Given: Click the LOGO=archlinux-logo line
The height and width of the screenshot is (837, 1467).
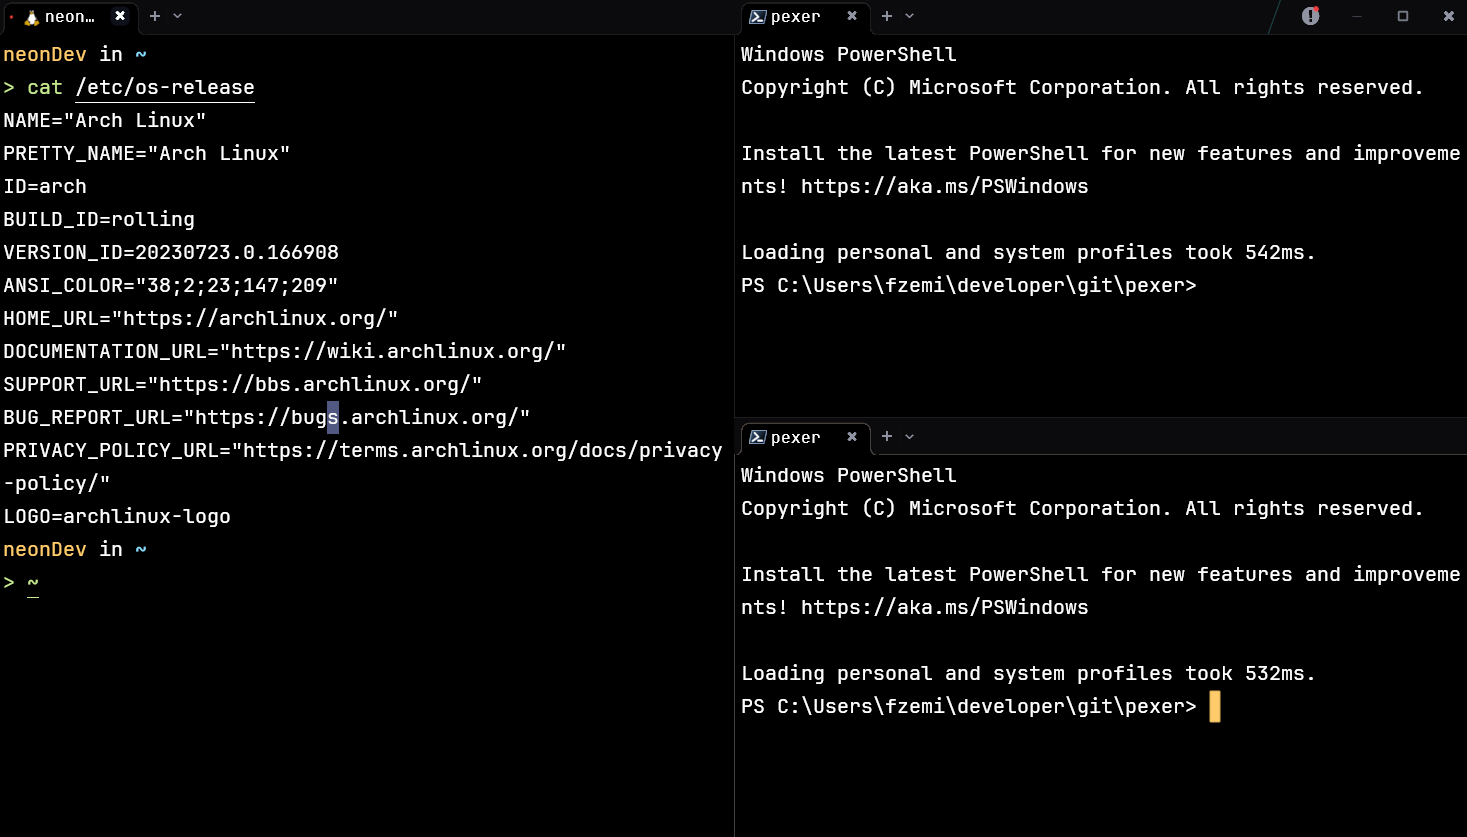Looking at the screenshot, I should tap(117, 517).
